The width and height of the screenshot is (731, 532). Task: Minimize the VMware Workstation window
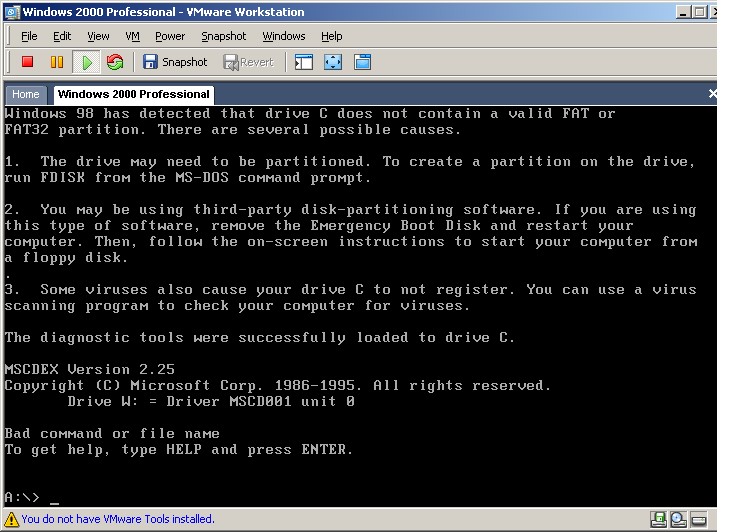pos(683,12)
